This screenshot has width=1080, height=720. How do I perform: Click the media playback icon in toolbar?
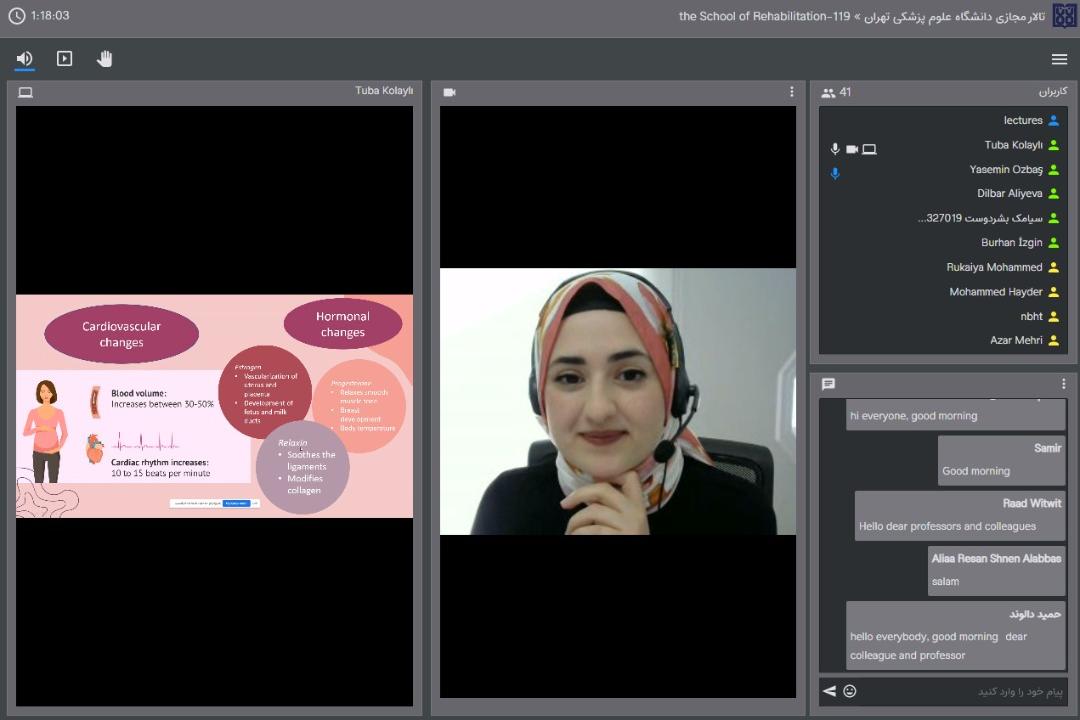(64, 59)
